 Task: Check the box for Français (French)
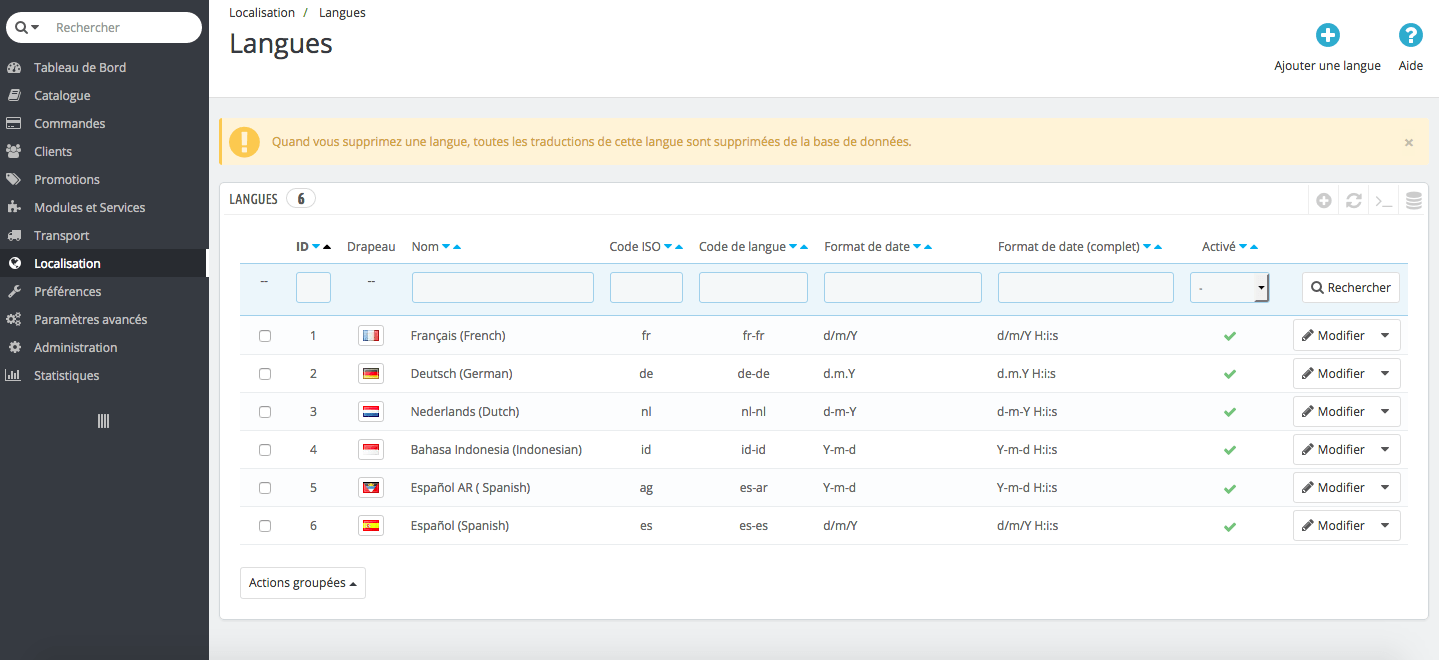coord(265,336)
